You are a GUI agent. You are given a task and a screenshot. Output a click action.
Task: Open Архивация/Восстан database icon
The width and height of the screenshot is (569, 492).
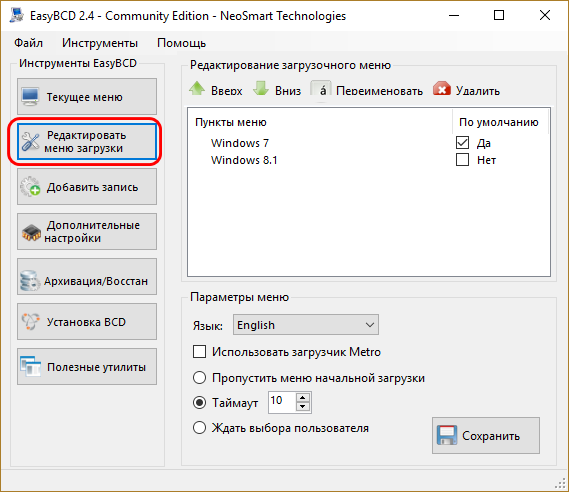(x=30, y=280)
